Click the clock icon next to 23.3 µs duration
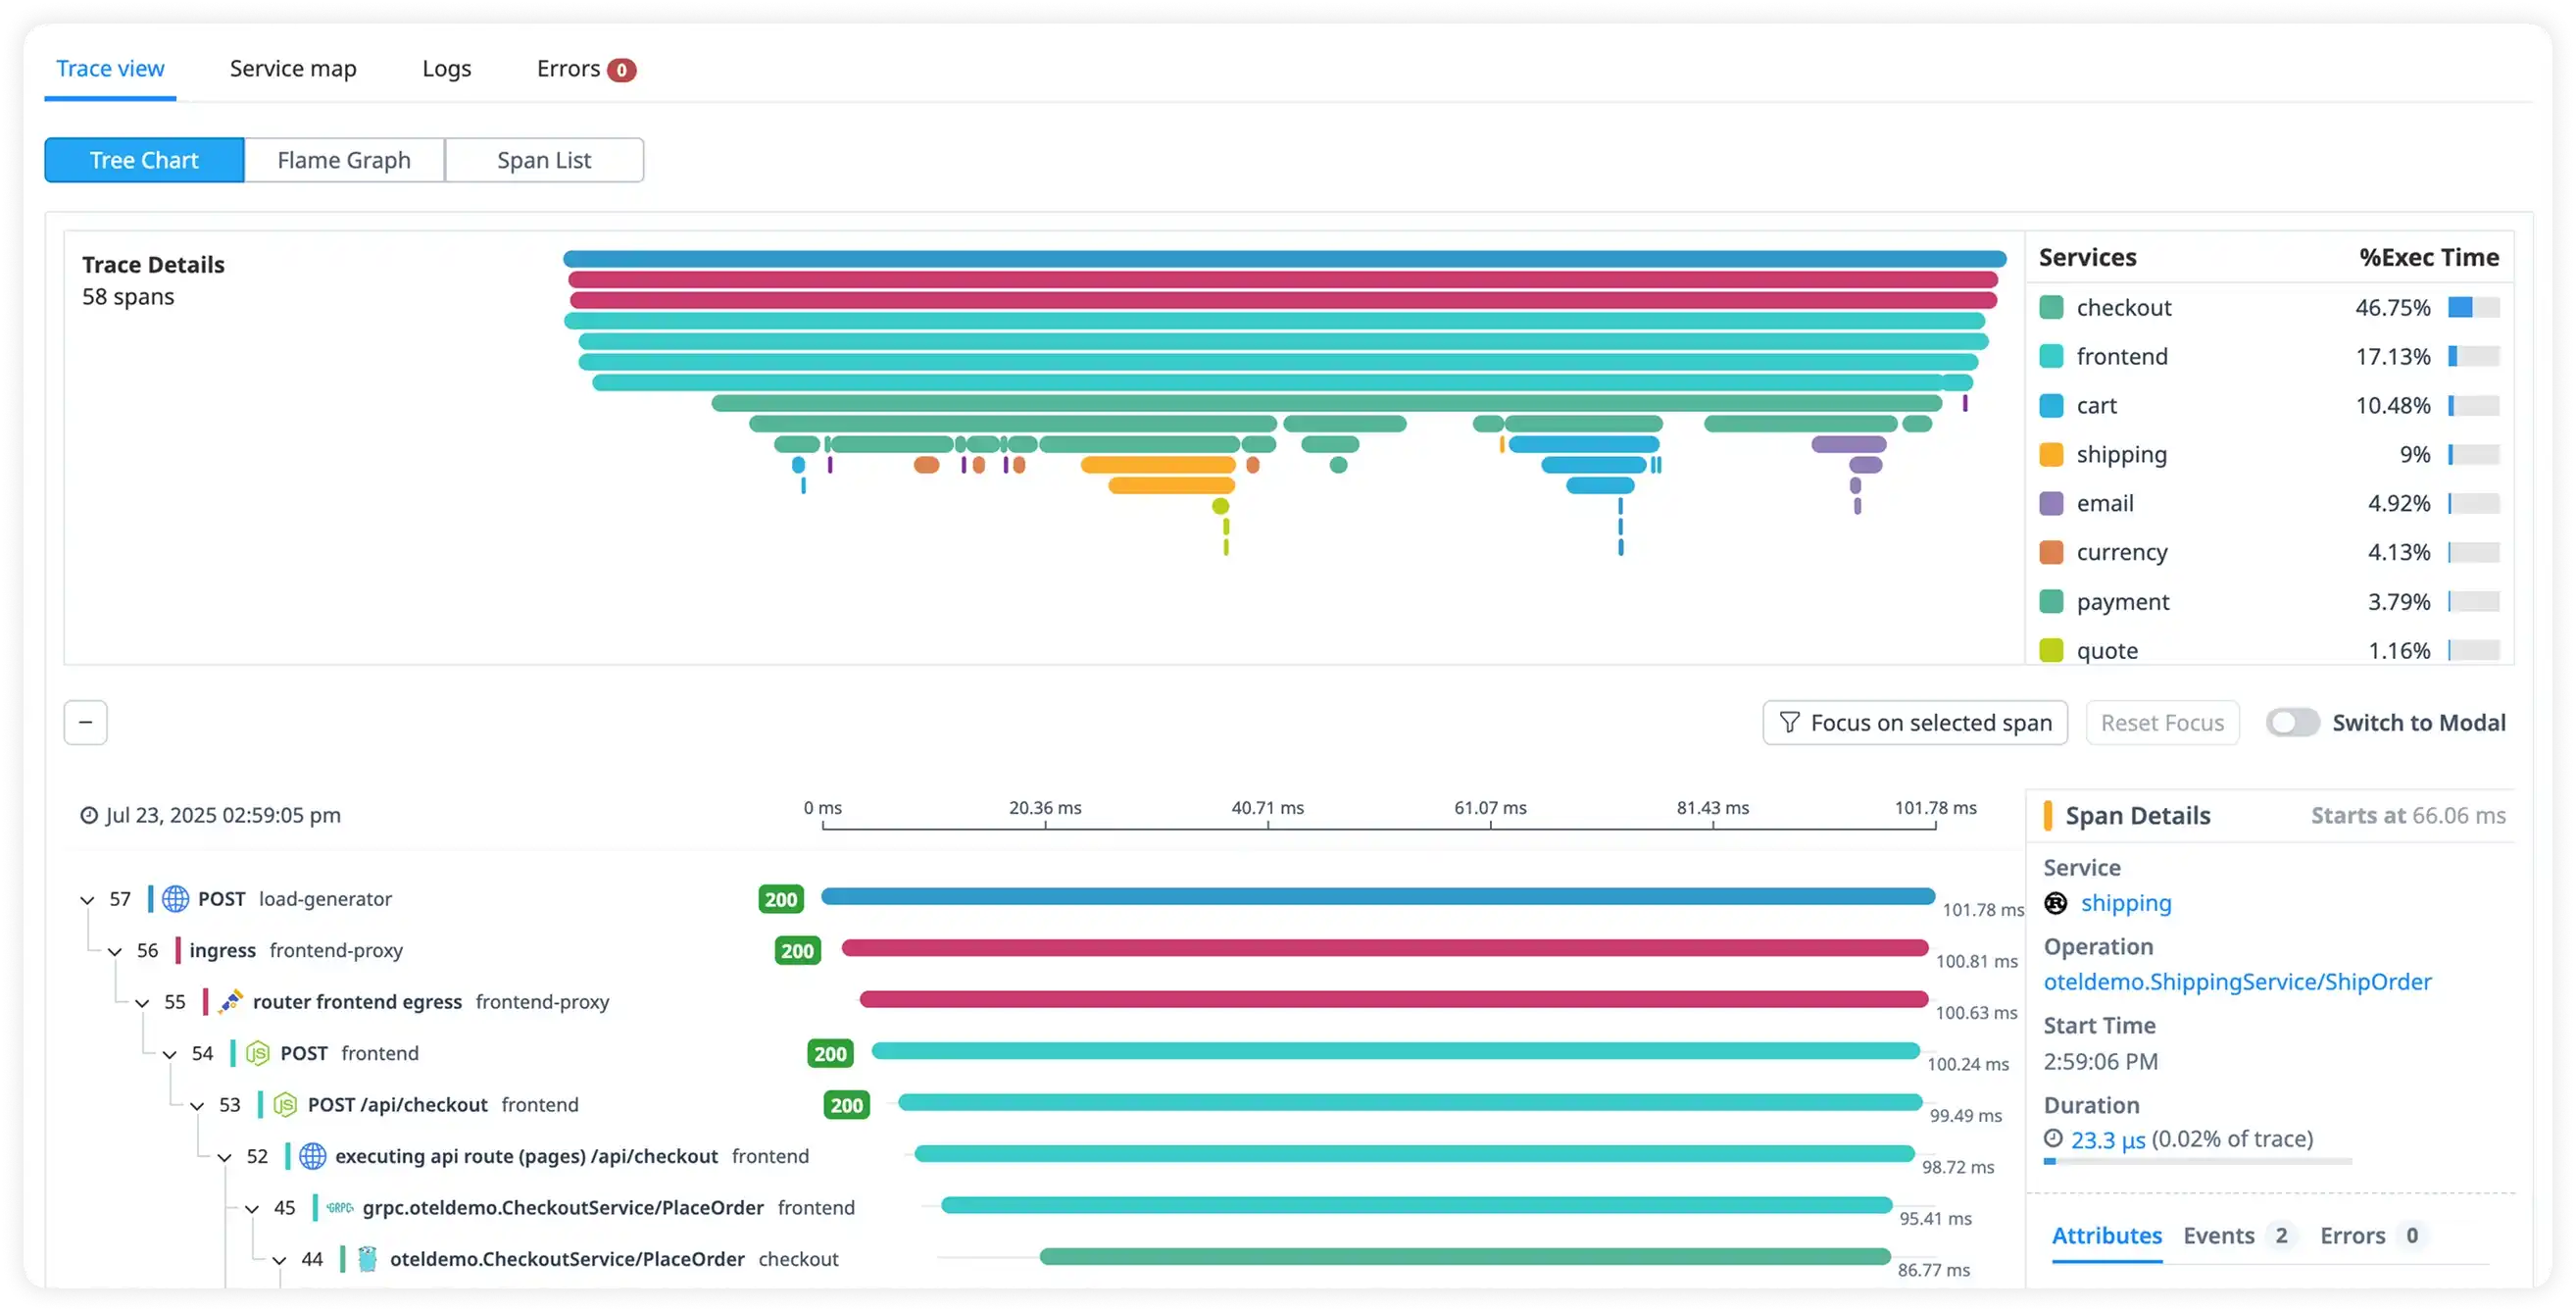 (2055, 1139)
